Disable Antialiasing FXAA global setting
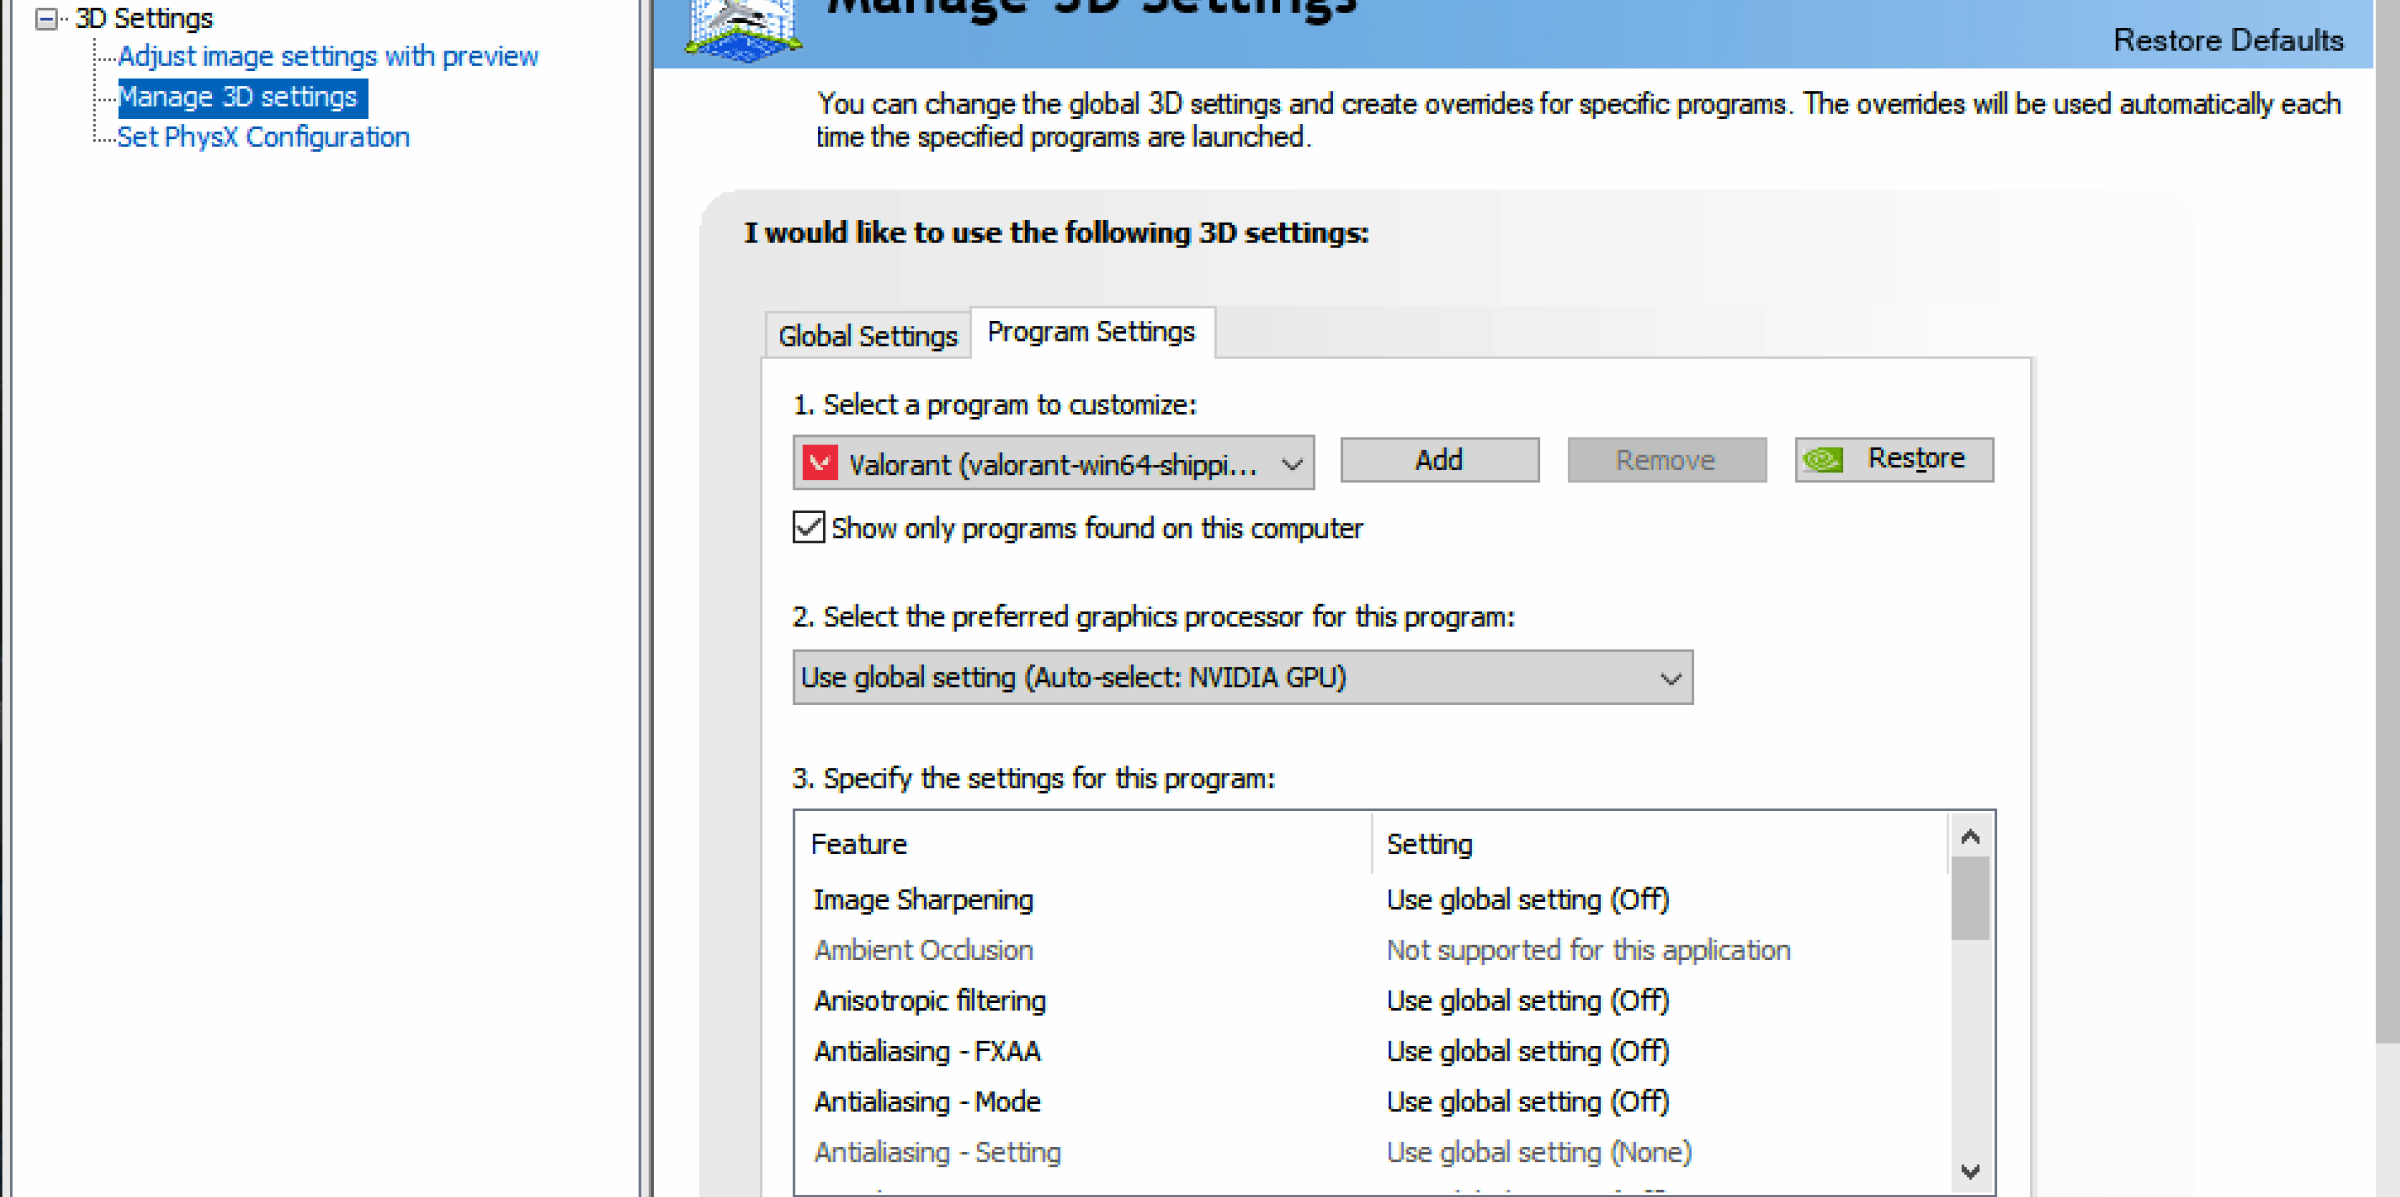The image size is (2400, 1197). pyautogui.click(x=1531, y=1052)
